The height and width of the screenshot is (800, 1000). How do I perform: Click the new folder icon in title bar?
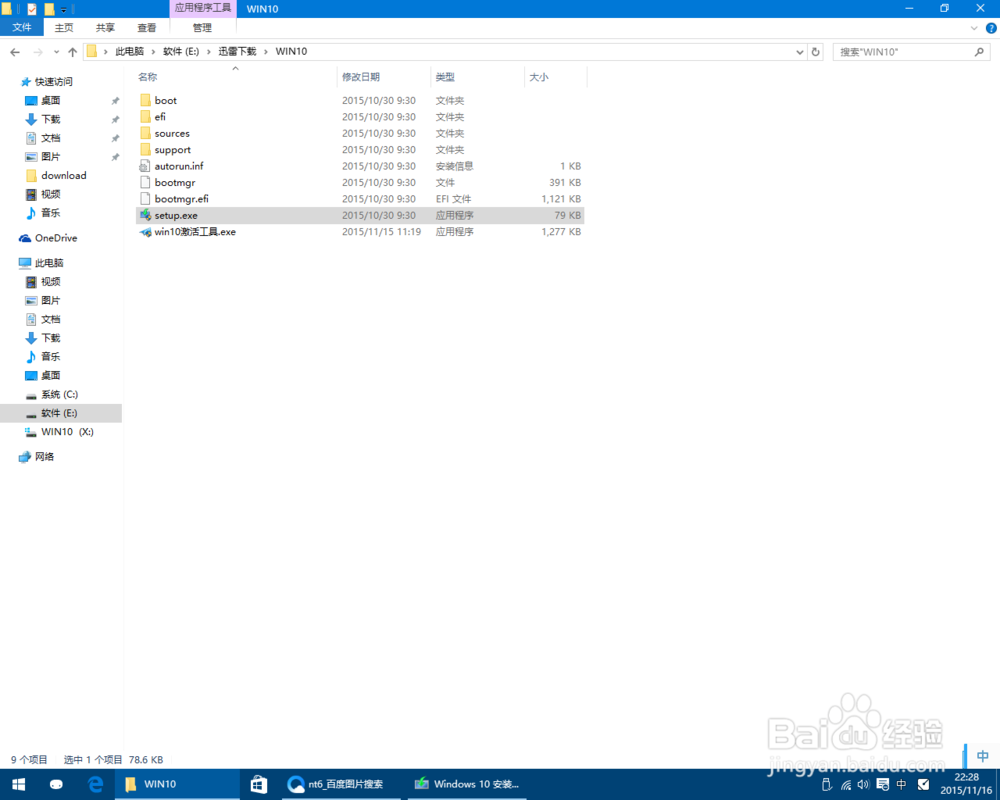[49, 9]
